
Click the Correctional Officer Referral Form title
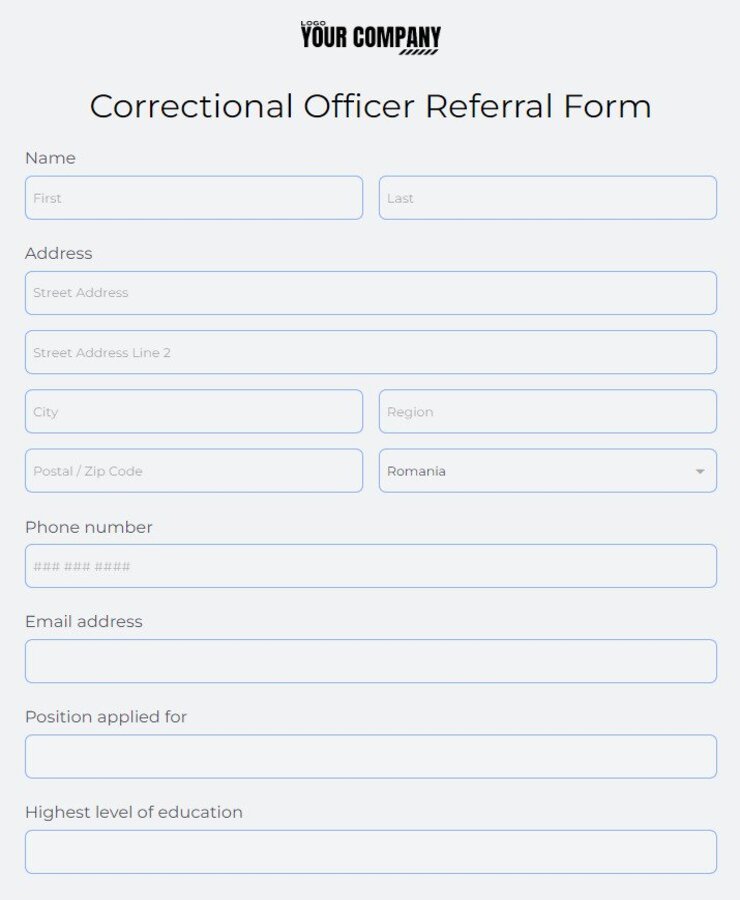click(x=370, y=106)
